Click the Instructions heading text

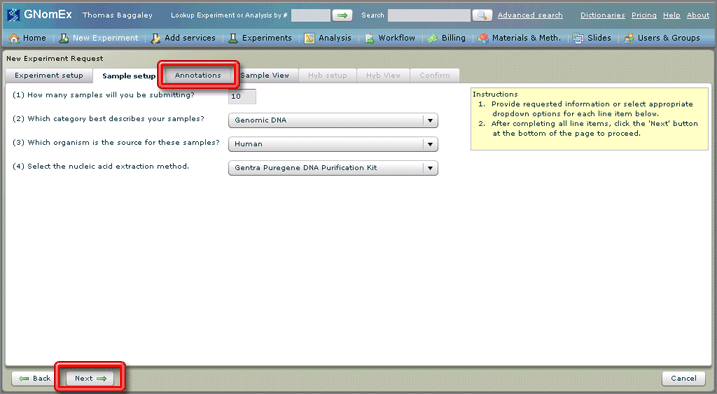point(495,94)
